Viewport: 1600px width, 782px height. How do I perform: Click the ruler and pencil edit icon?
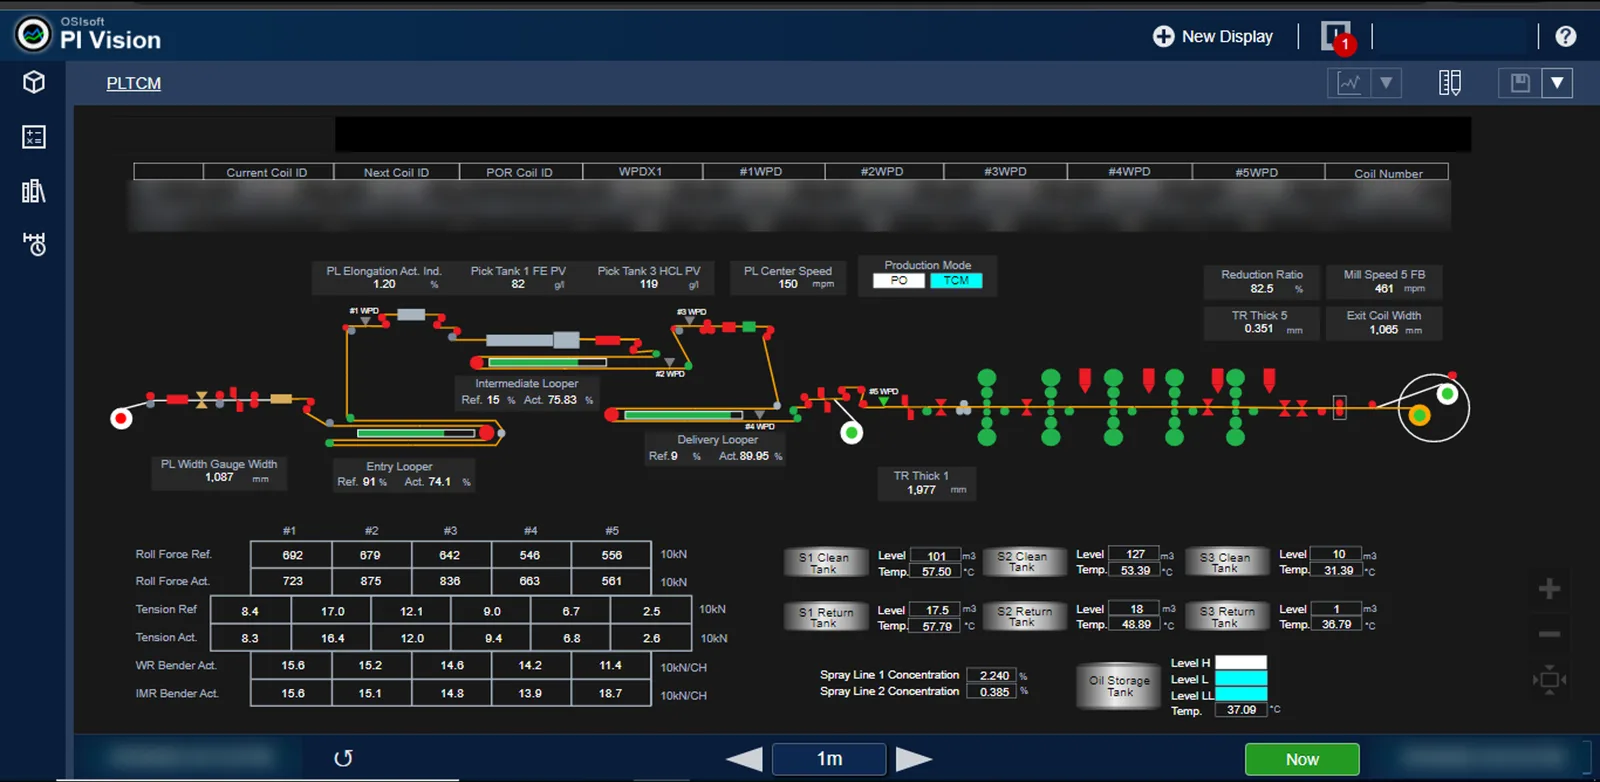pos(1450,83)
